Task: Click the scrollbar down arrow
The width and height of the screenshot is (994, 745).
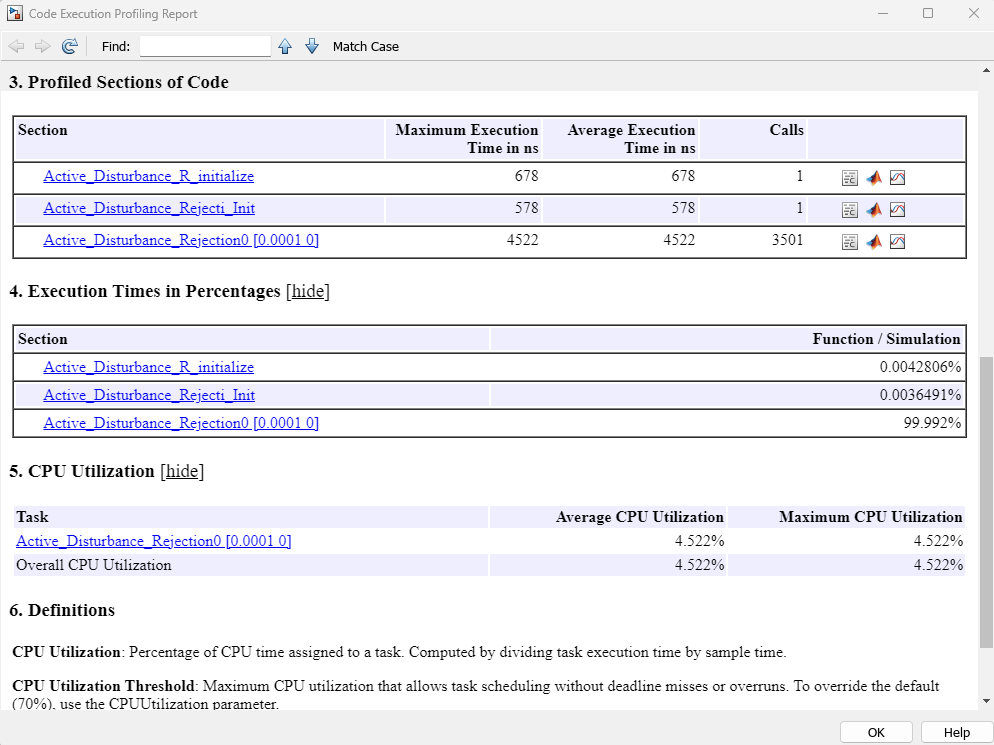Action: click(986, 701)
